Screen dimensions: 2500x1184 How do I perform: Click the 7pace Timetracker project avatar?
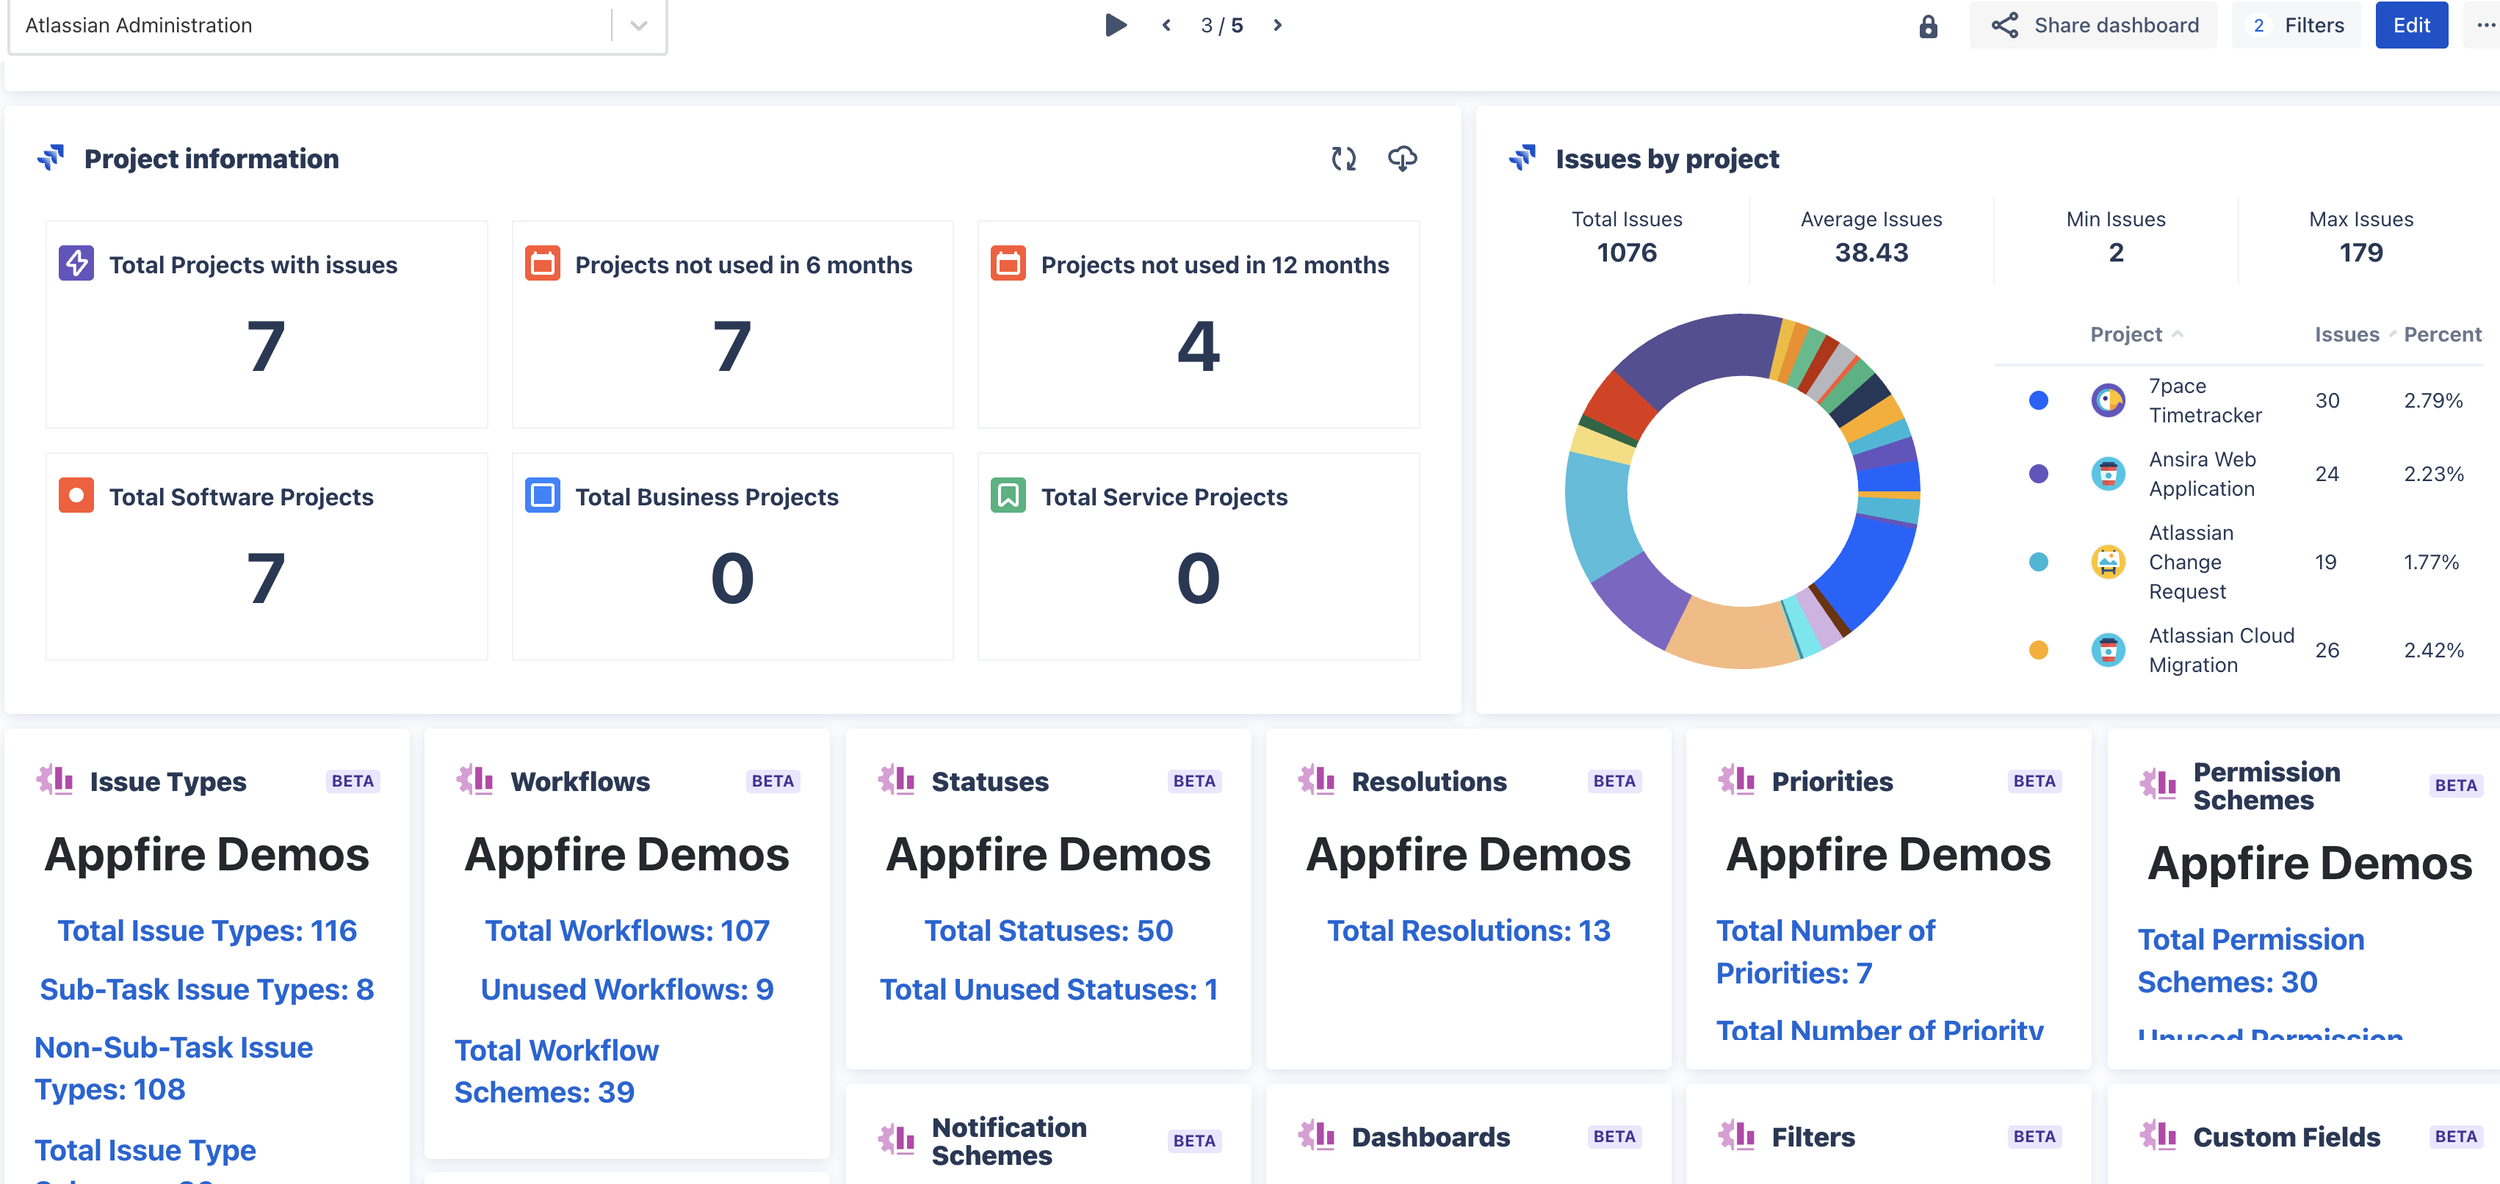2108,401
